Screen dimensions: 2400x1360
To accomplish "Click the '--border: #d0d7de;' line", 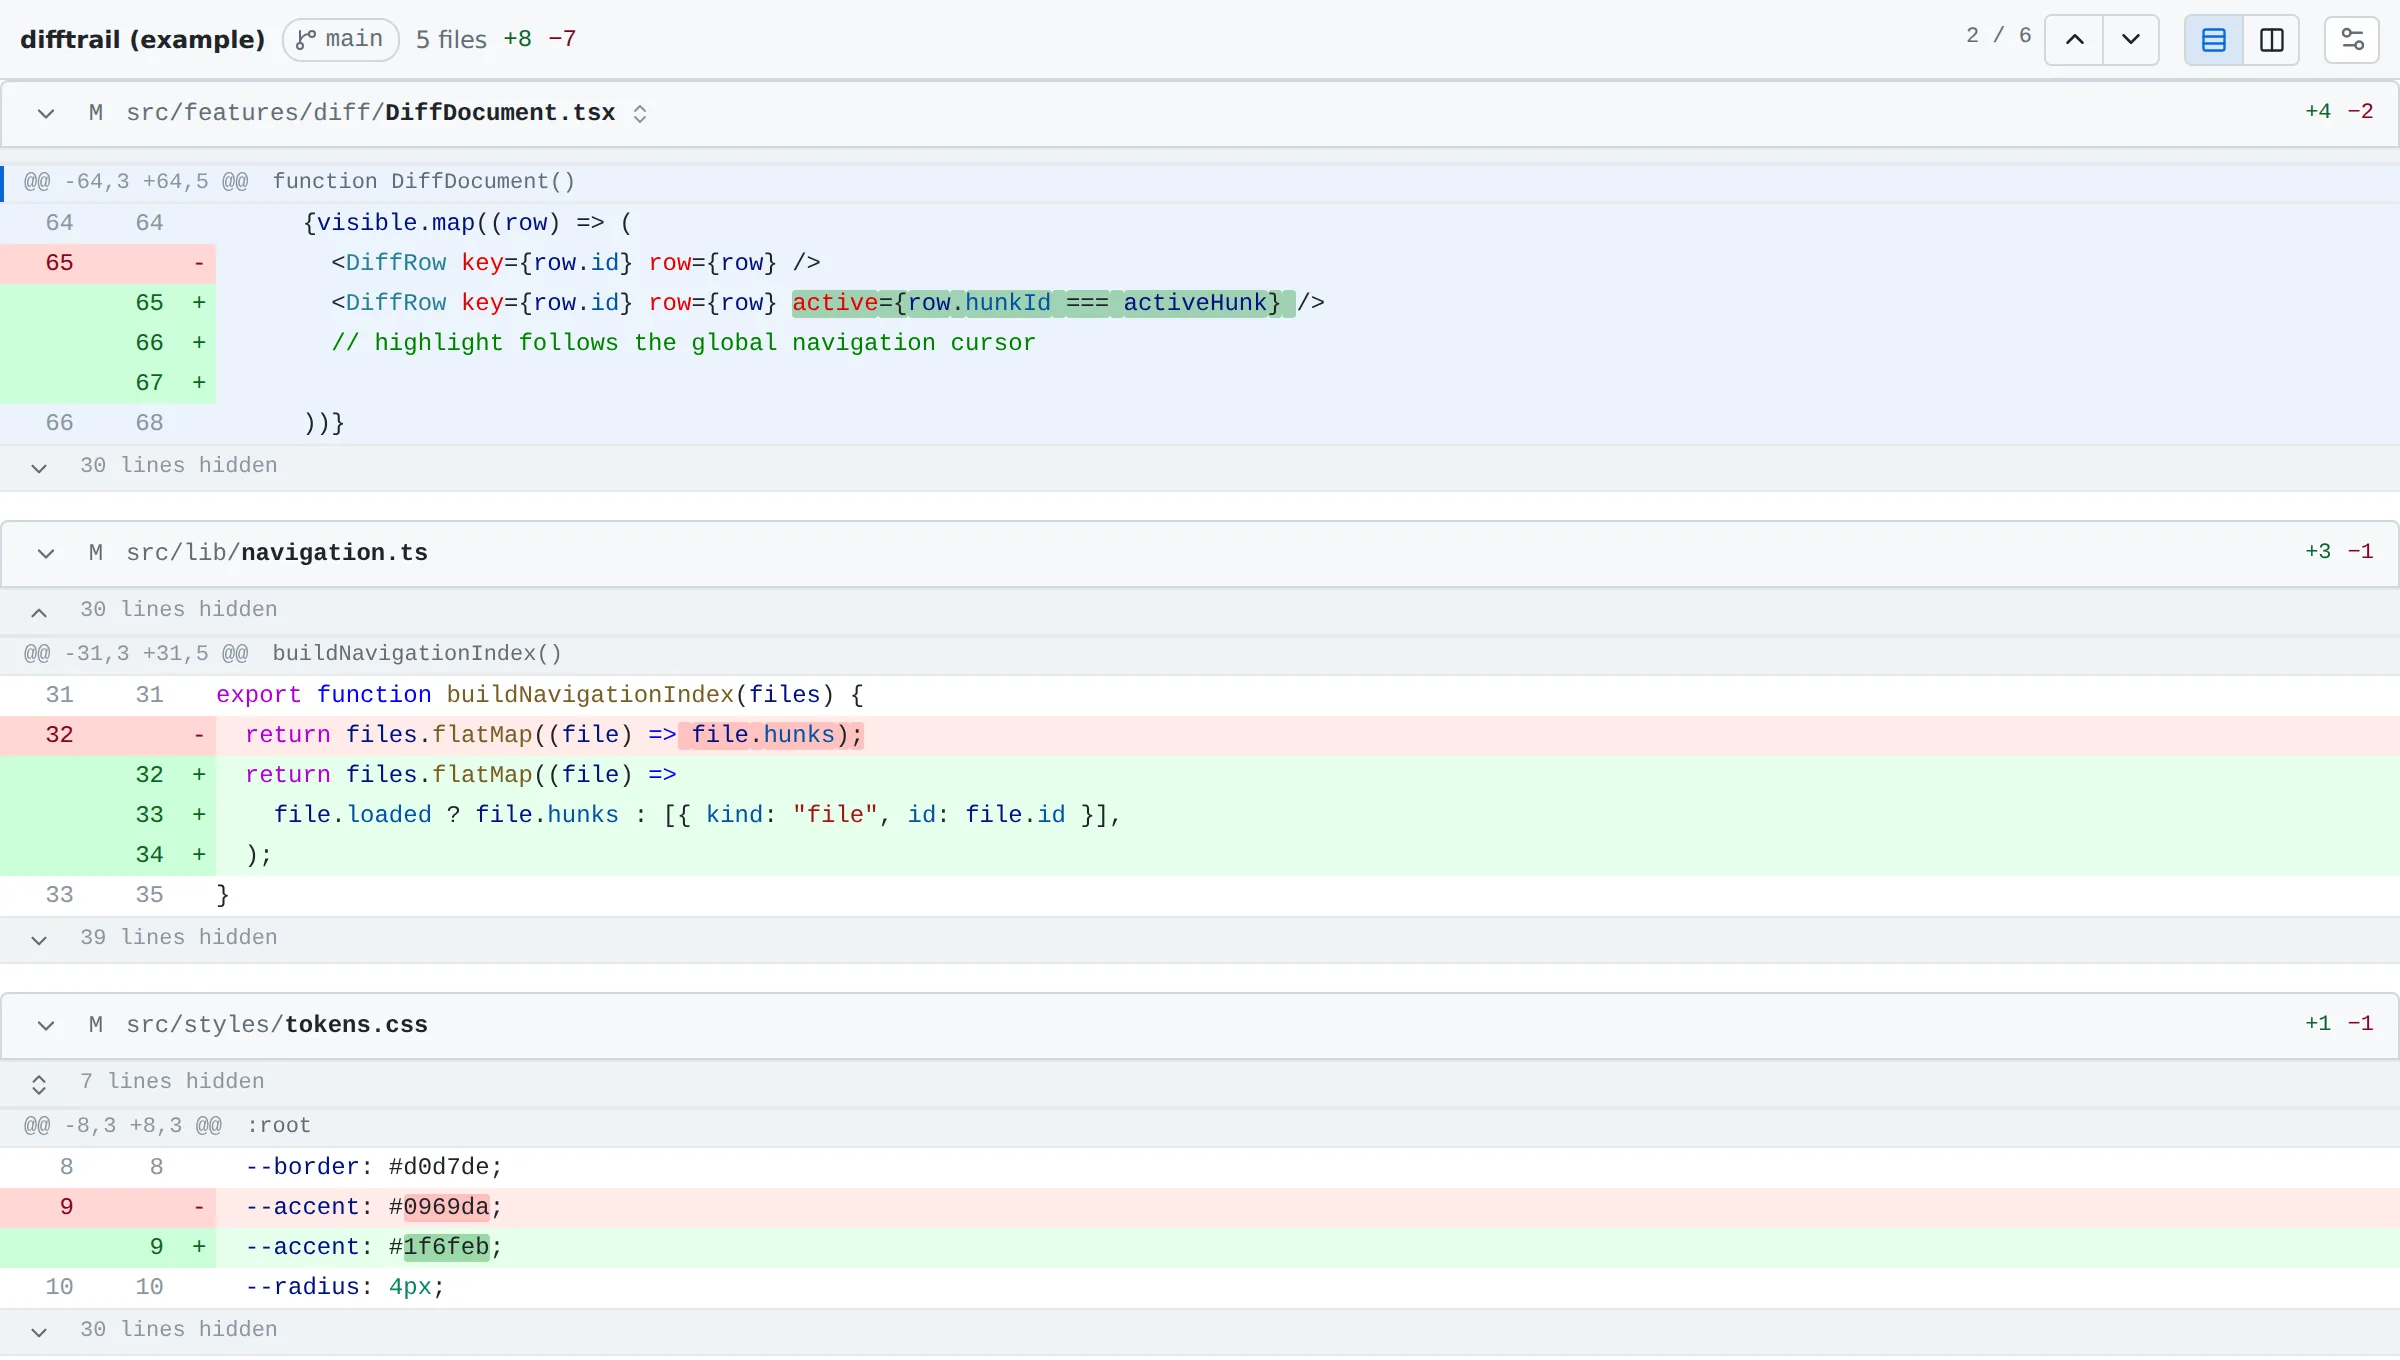I will click(1200, 1167).
